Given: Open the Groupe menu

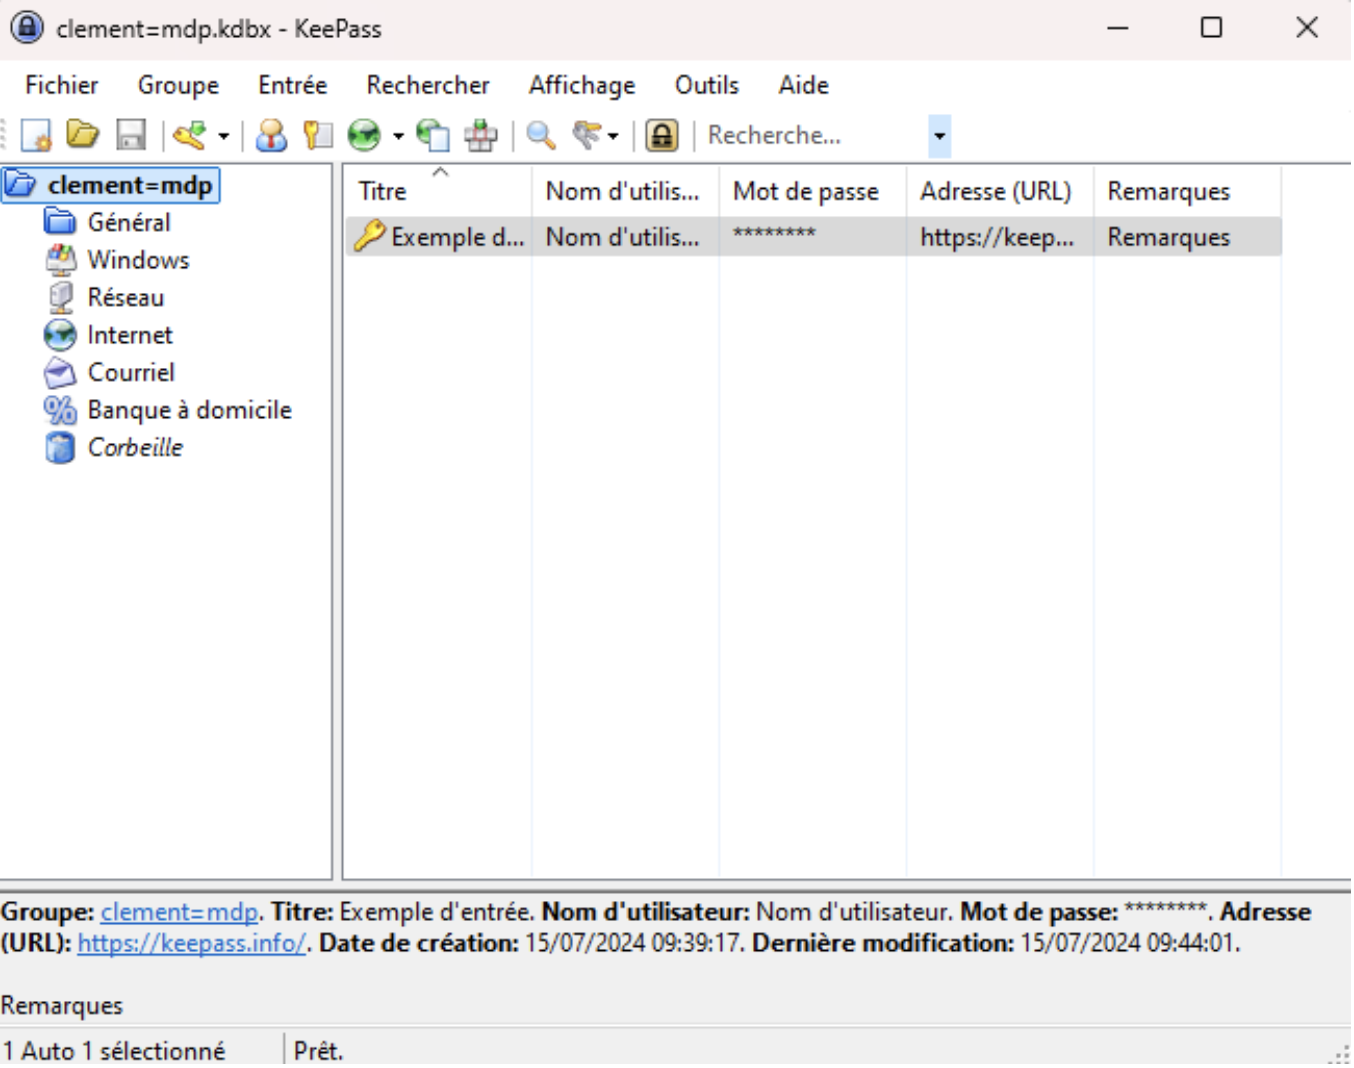Looking at the screenshot, I should tap(178, 85).
